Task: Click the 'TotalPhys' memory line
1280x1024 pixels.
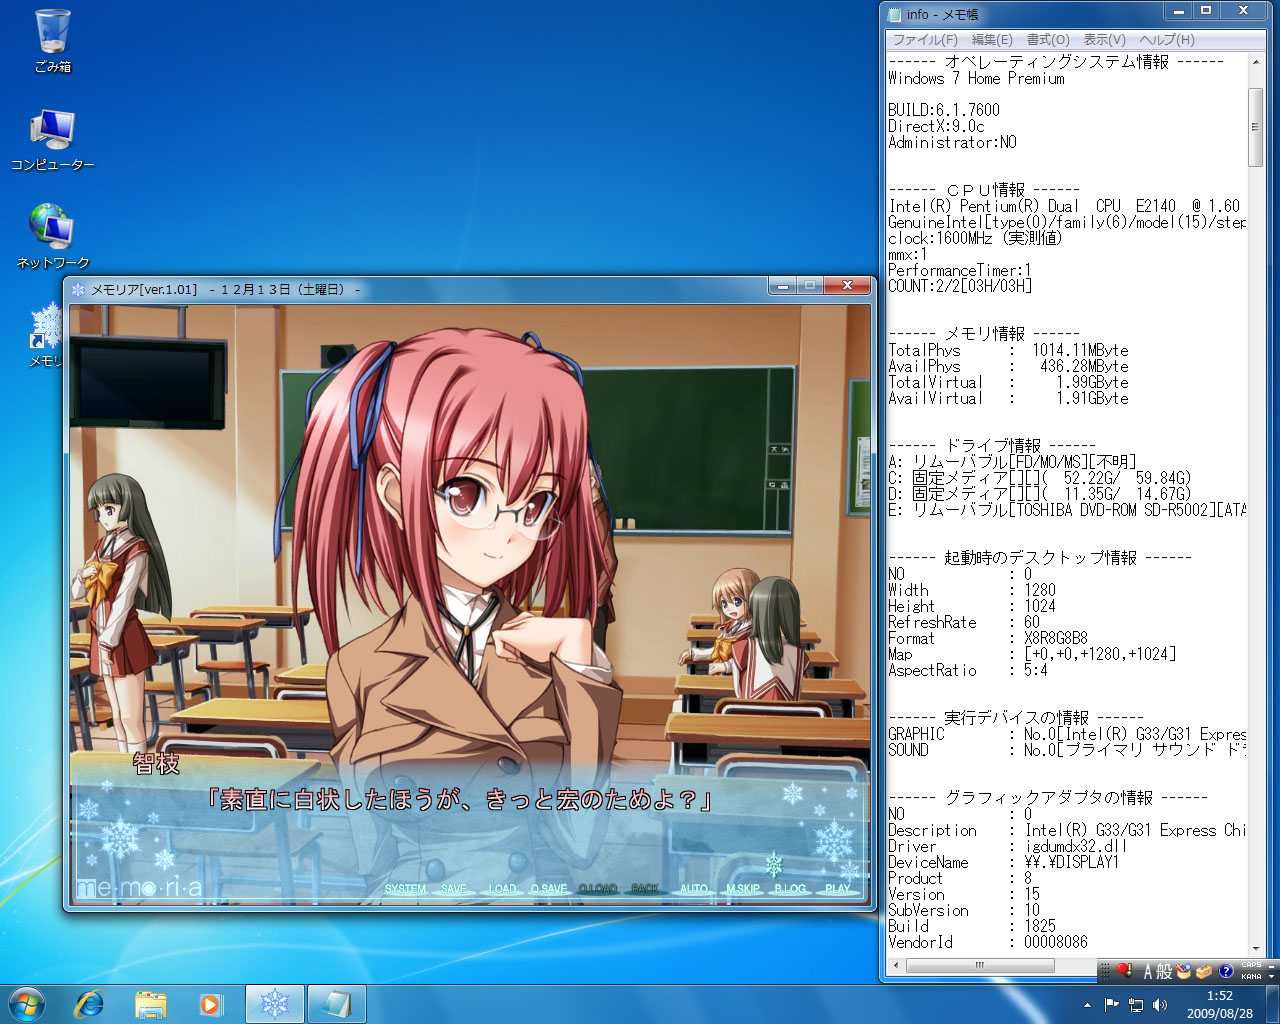Action: 1008,350
